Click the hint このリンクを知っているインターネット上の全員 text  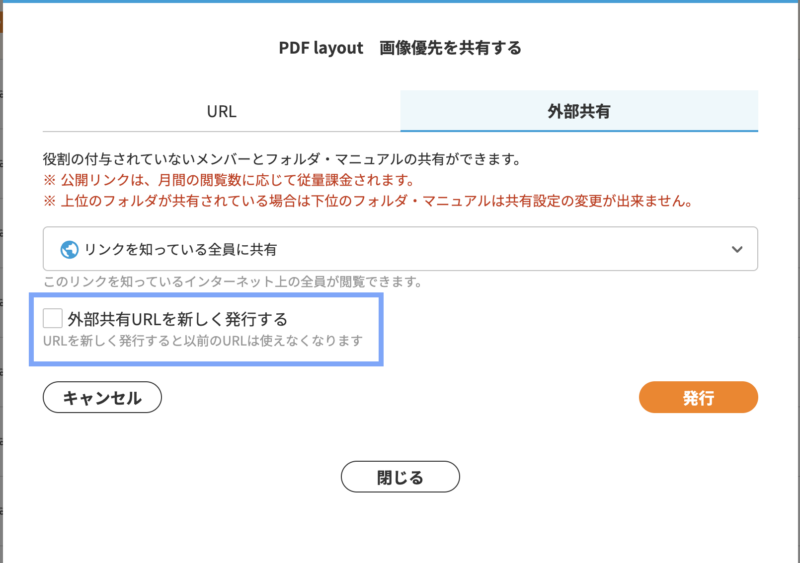(x=233, y=281)
